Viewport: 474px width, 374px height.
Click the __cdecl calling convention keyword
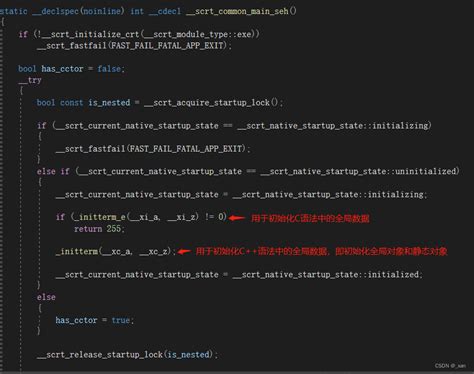coord(164,11)
